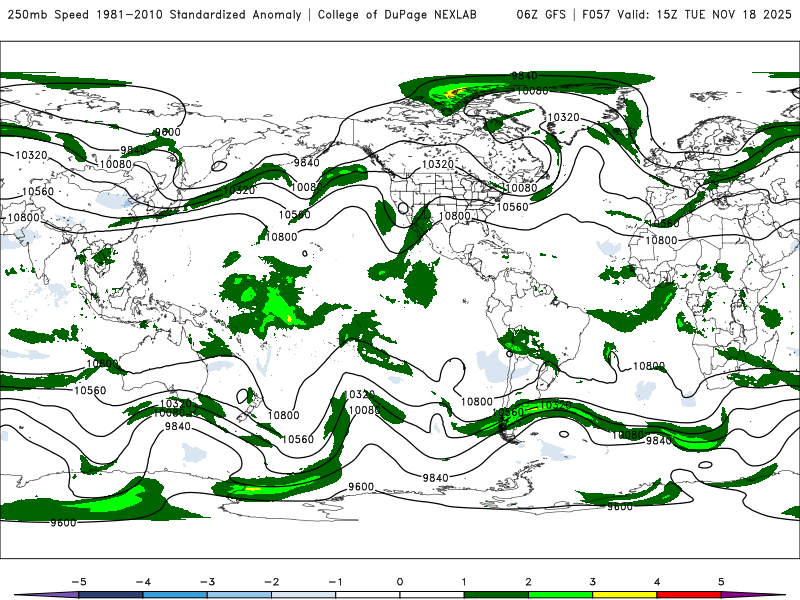
Task: Click the yellow-cored anomaly over the Arctic near Alaska
Action: [456, 93]
